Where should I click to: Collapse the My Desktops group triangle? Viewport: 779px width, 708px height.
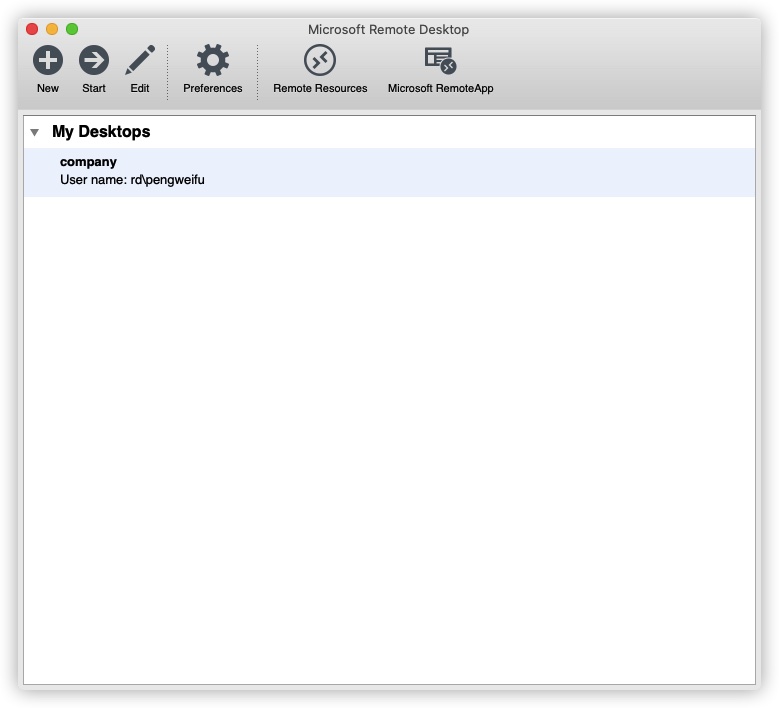(34, 132)
